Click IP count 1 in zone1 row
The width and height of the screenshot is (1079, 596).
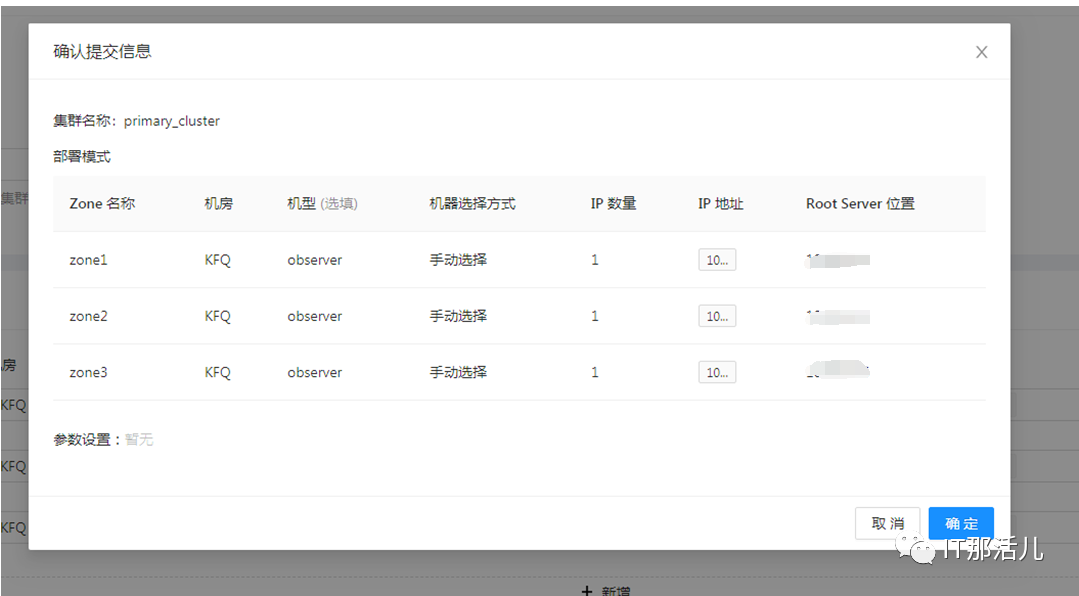click(x=595, y=259)
